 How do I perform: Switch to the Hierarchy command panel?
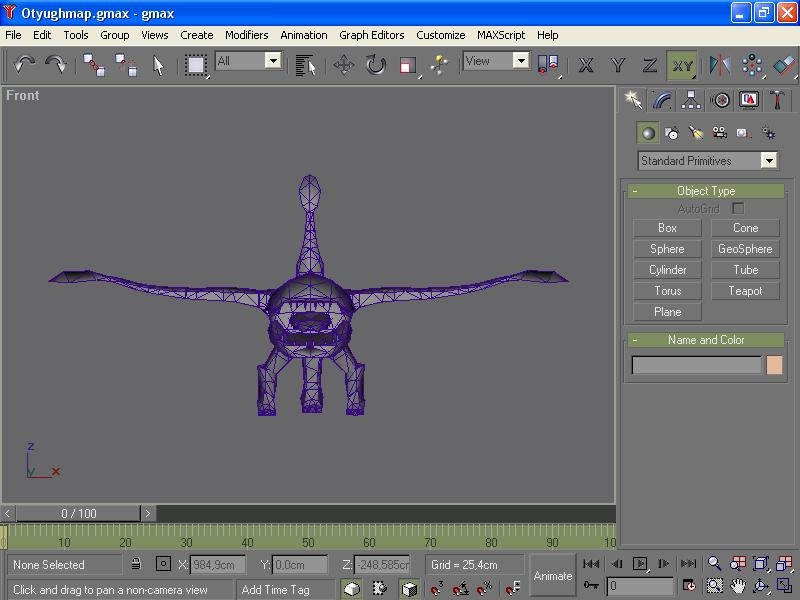pos(691,100)
